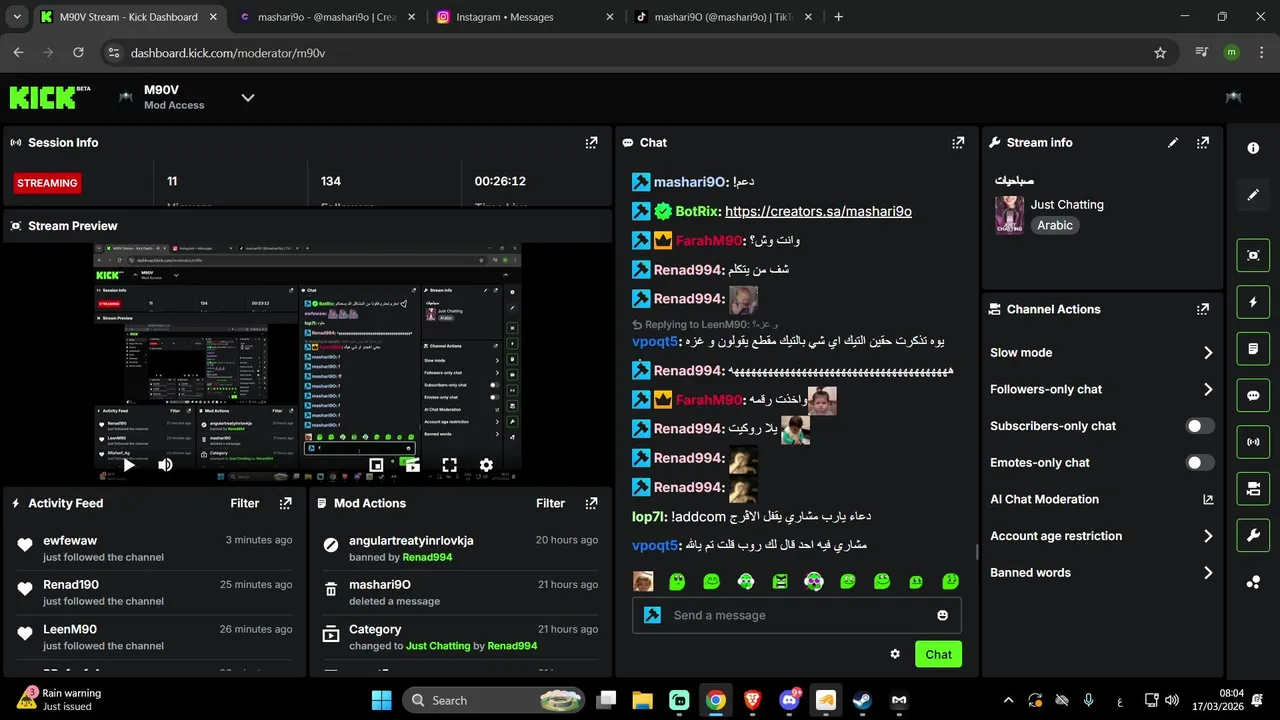The image size is (1280, 720).
Task: Switch to TikTok mashari9O tab
Action: pyautogui.click(x=722, y=17)
